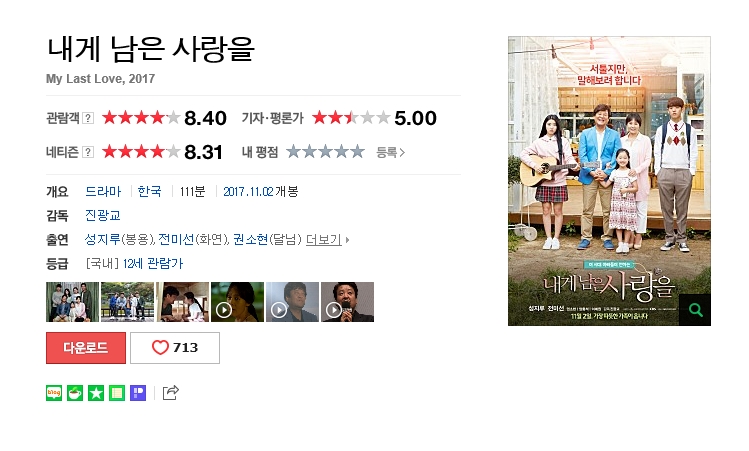Set my rating on 내 평점 stars

325,152
